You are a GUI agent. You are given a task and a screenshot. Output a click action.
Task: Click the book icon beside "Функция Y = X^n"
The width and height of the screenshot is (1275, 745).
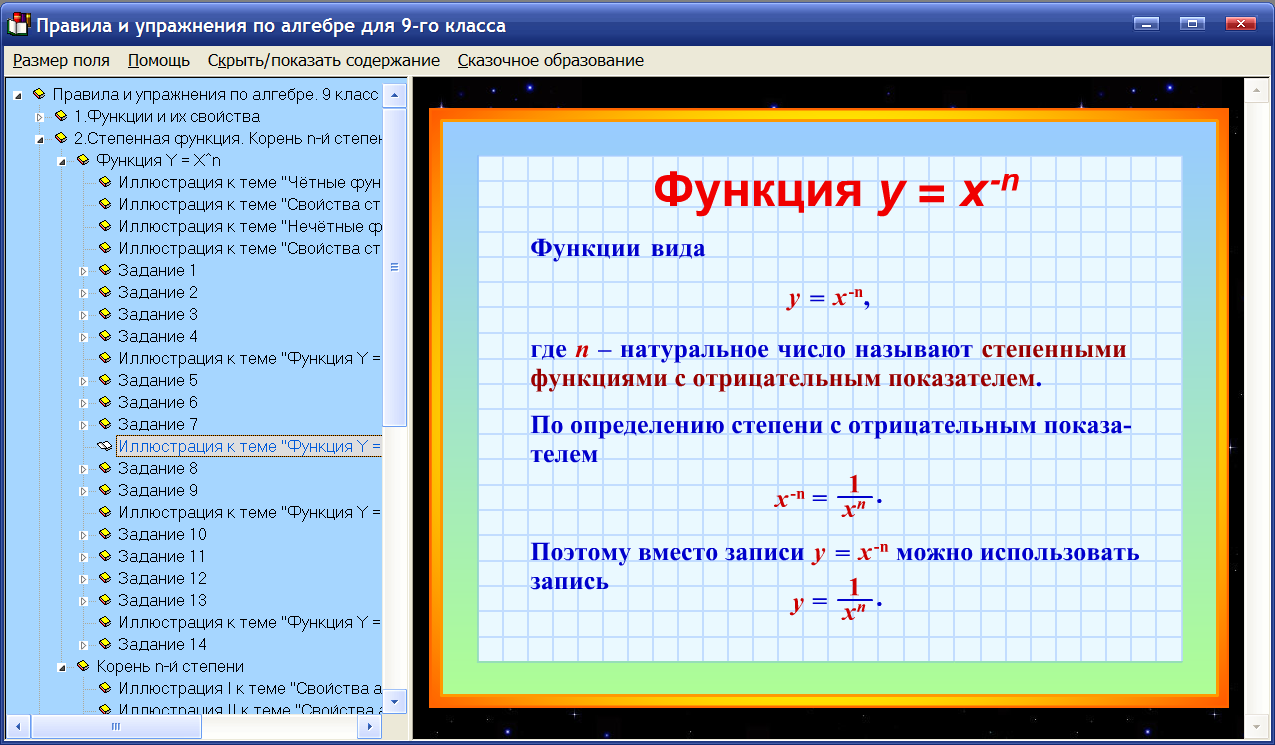click(82, 160)
